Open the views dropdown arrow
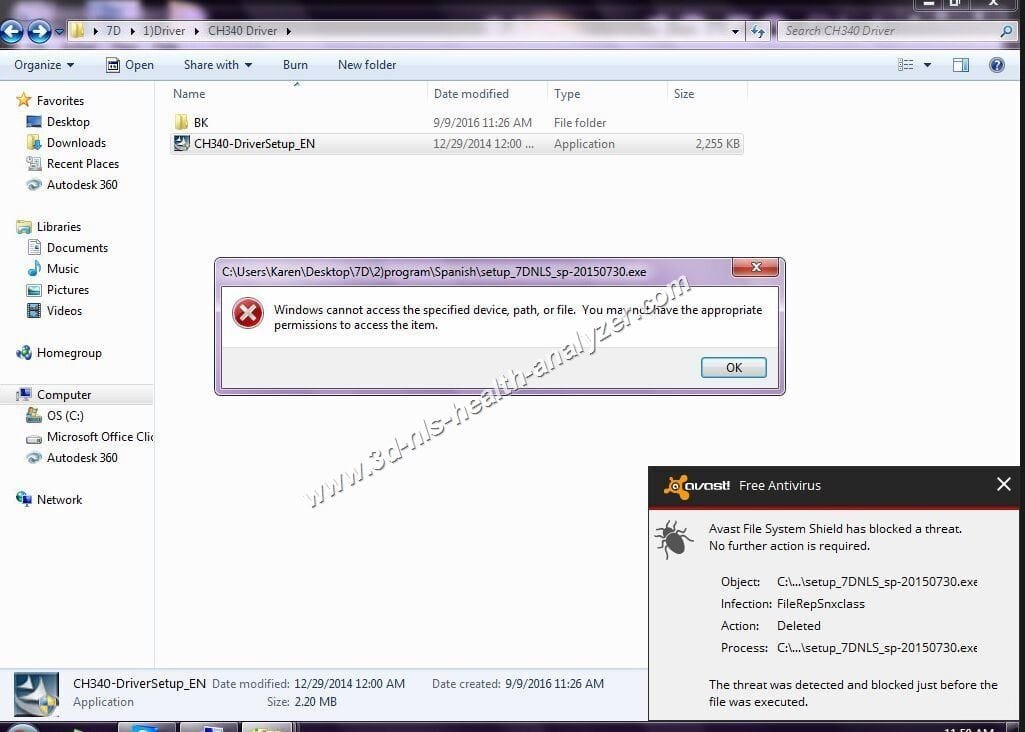1025x732 pixels. [925, 65]
